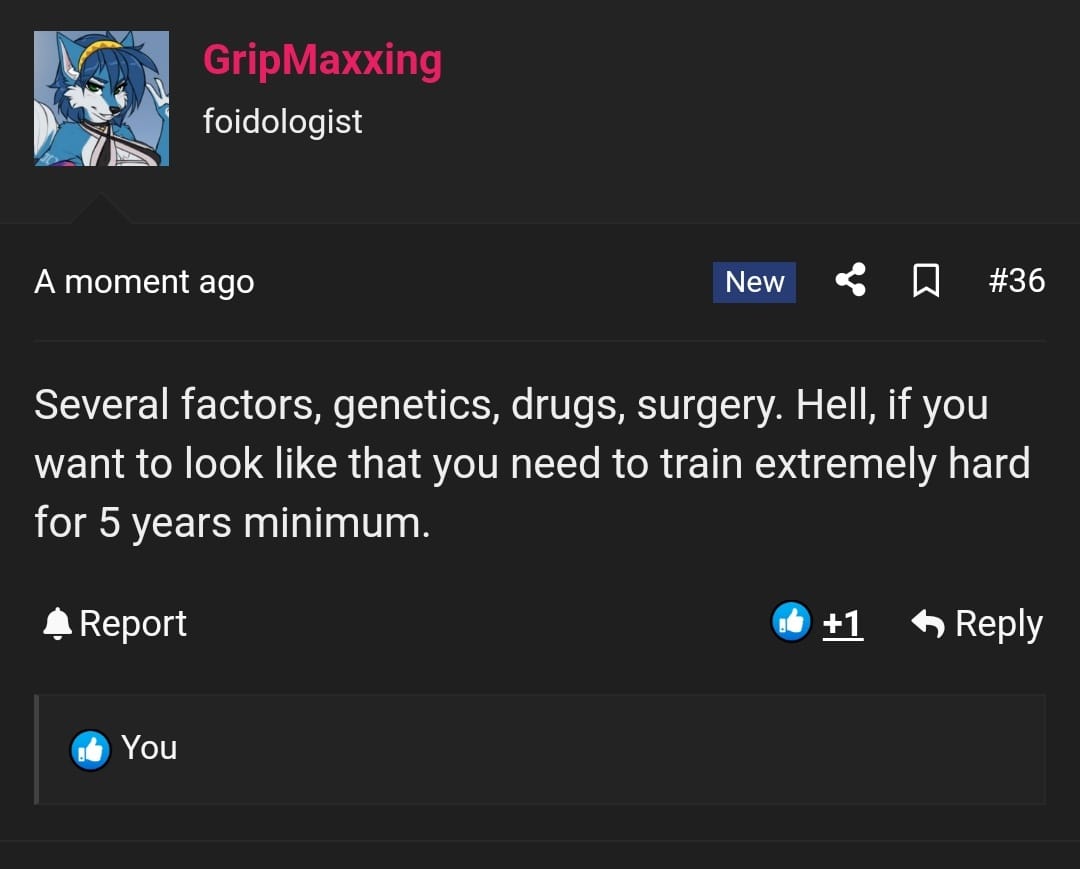The height and width of the screenshot is (869, 1080).
Task: Click the share icon in post header
Action: [x=851, y=280]
